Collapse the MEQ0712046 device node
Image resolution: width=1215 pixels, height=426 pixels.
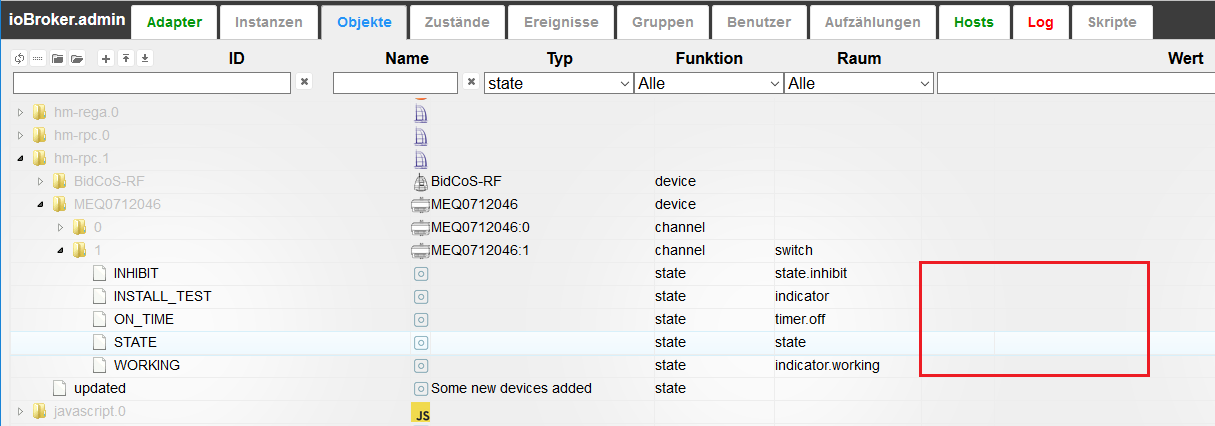tap(40, 205)
